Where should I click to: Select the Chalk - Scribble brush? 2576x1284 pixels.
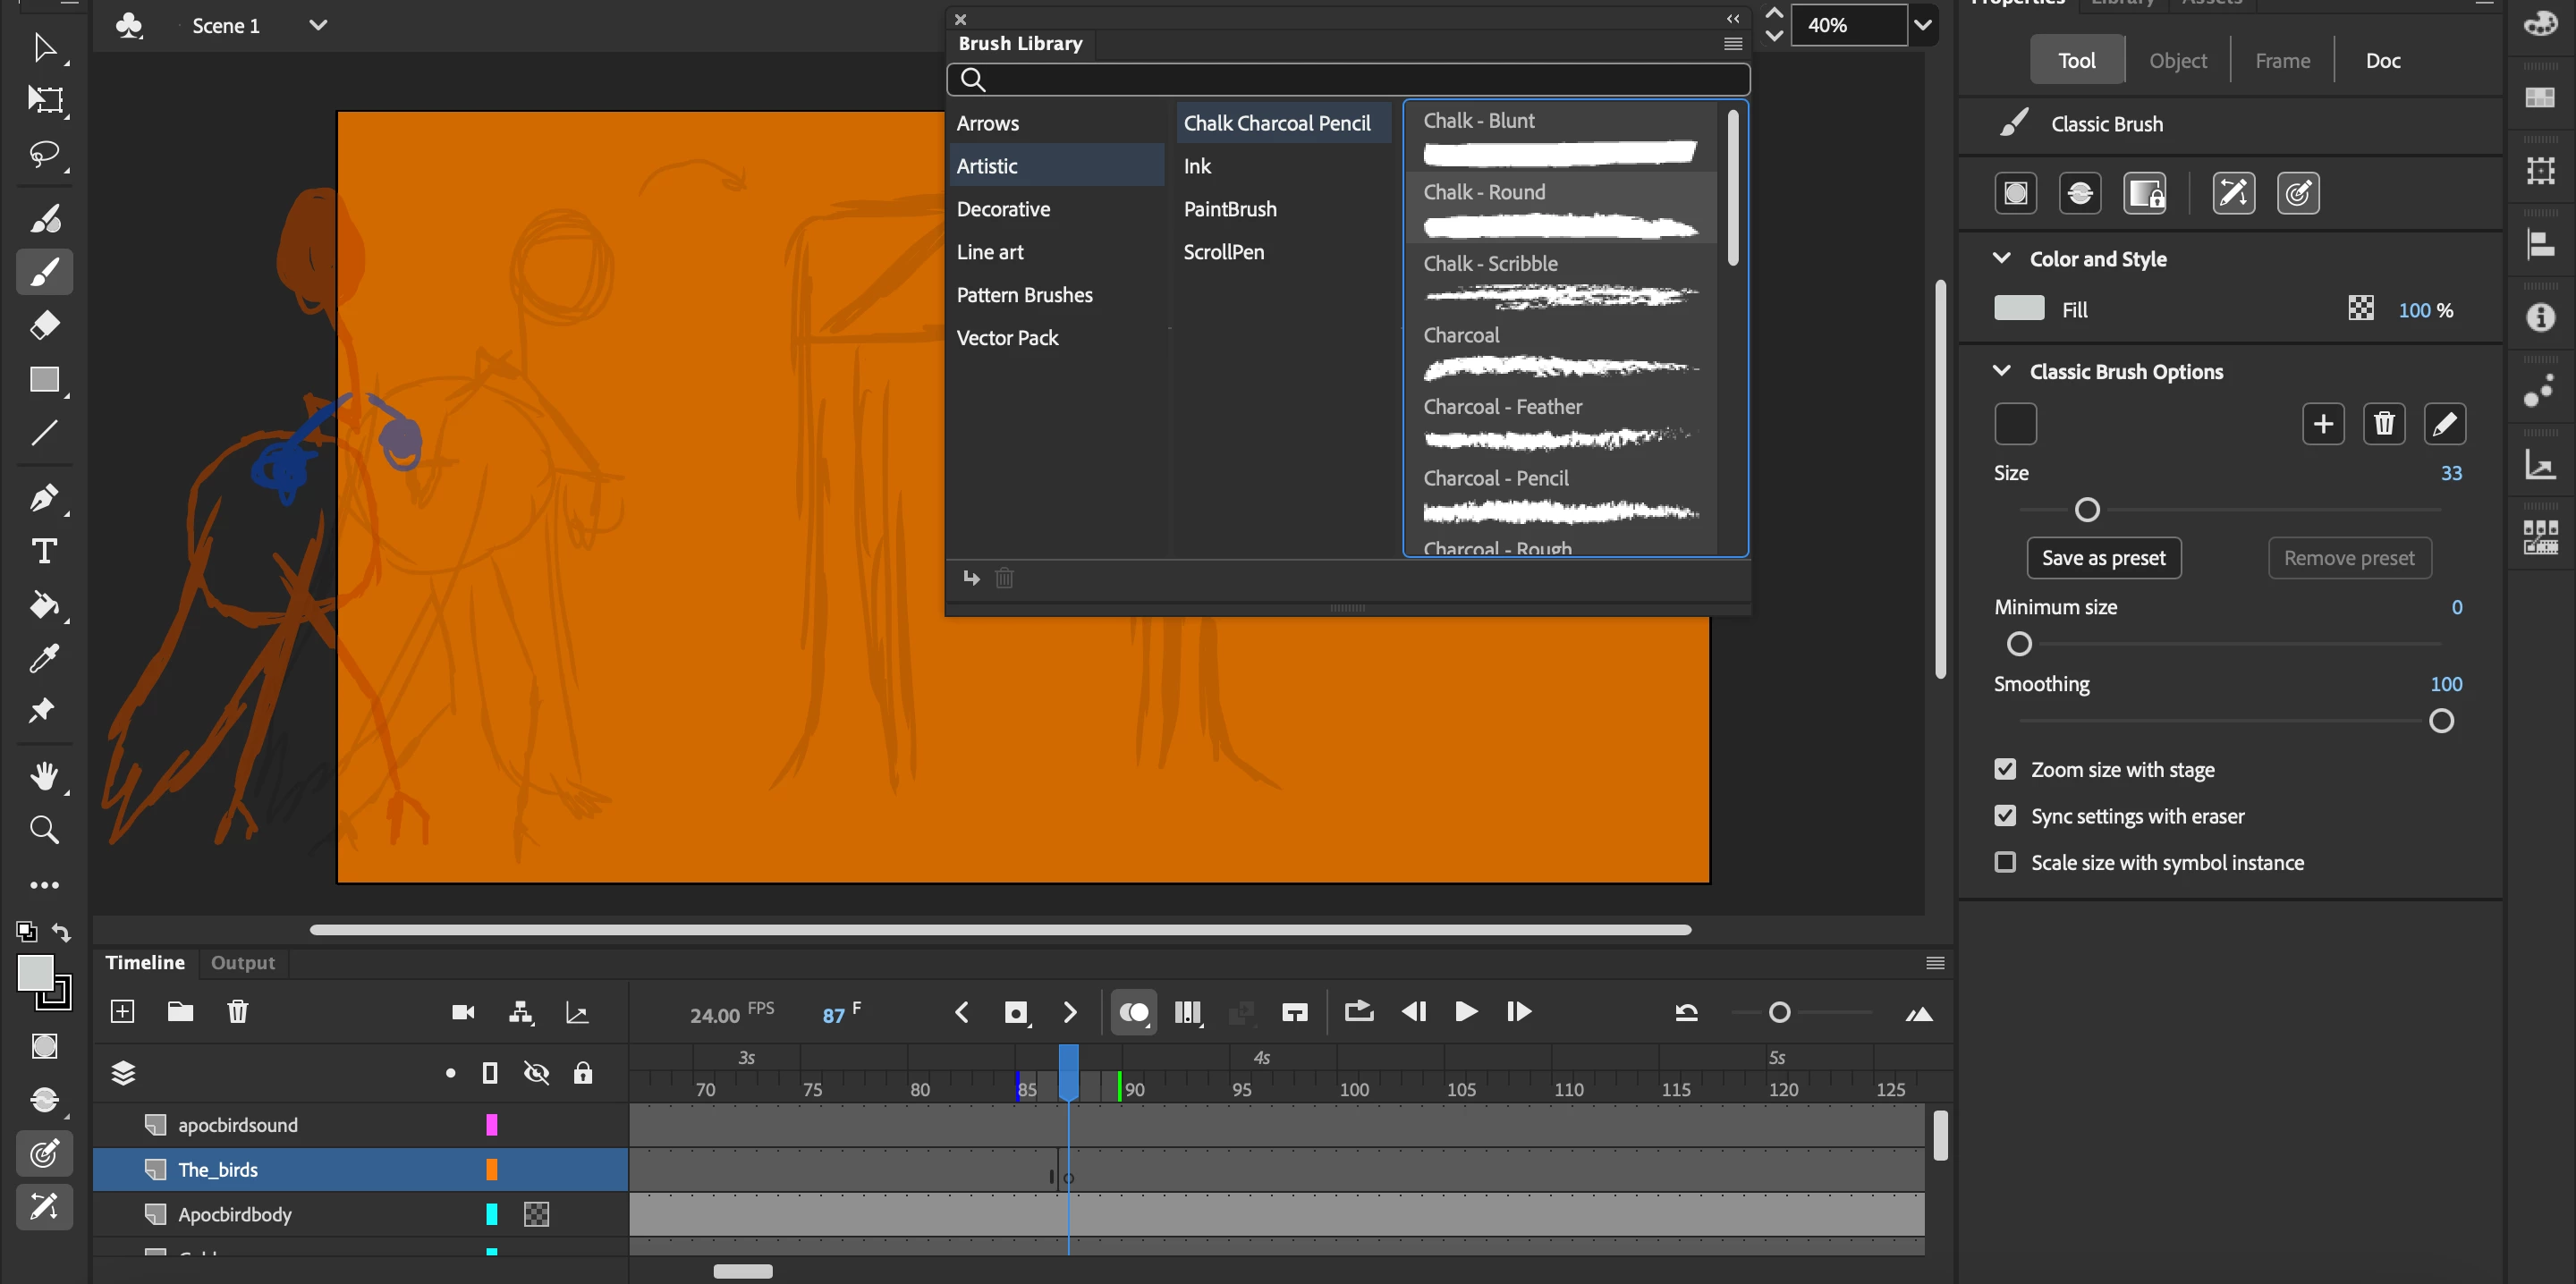tap(1560, 279)
